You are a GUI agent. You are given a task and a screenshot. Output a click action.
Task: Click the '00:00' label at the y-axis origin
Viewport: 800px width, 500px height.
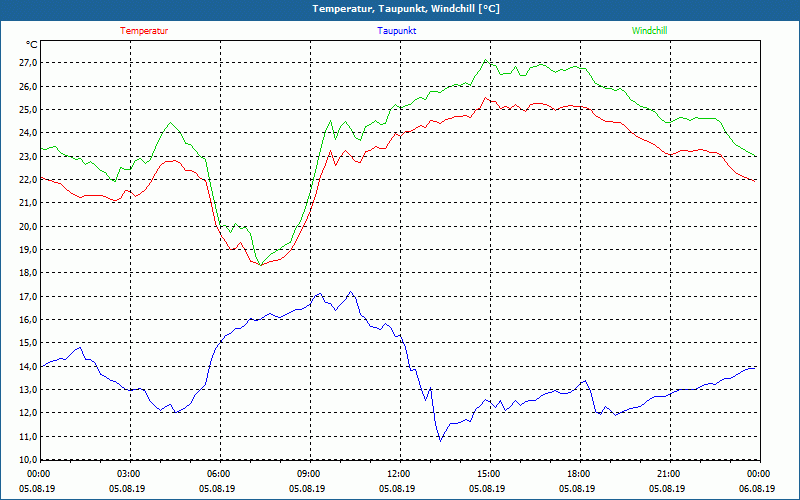tap(40, 474)
